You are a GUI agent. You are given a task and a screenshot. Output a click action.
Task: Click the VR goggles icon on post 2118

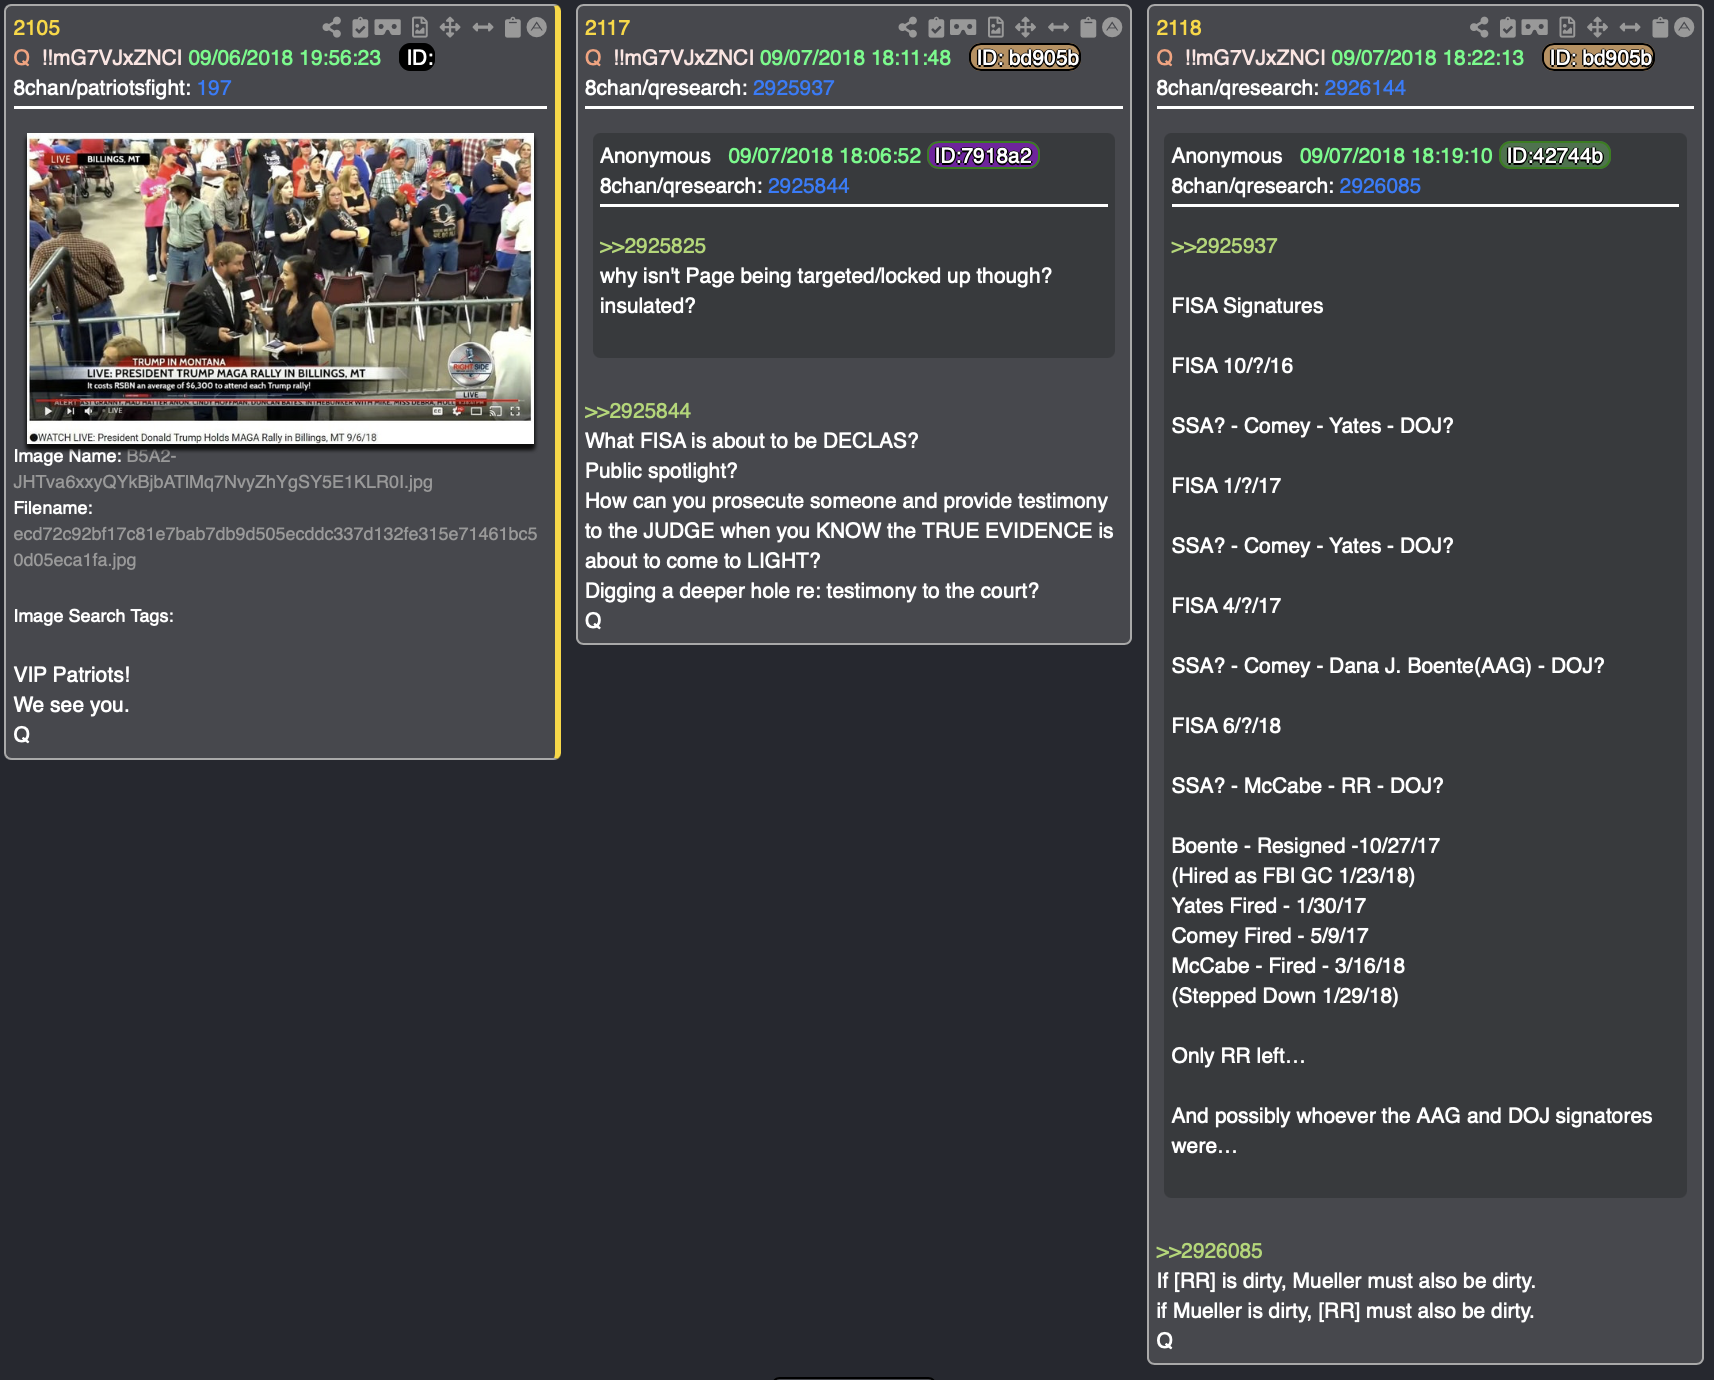(1536, 28)
